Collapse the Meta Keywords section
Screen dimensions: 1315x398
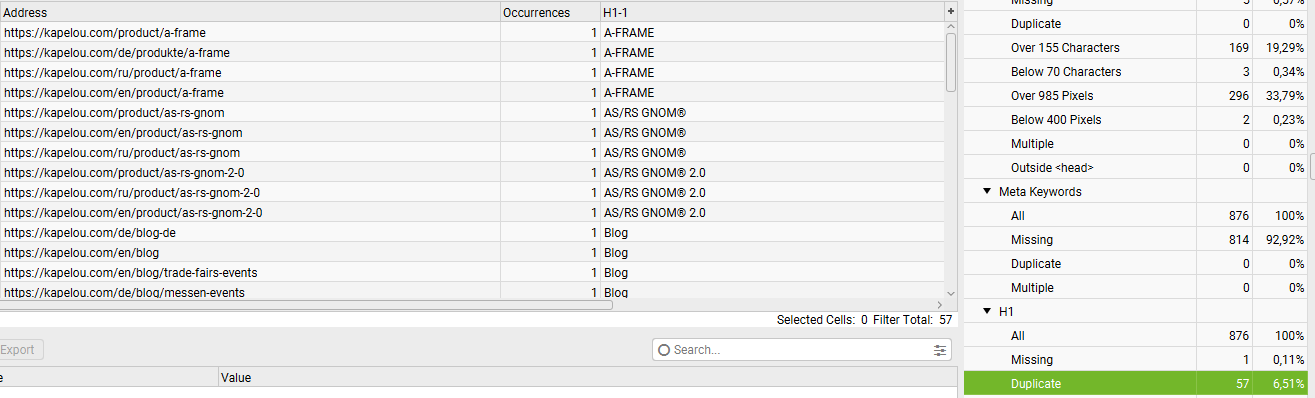click(x=987, y=191)
